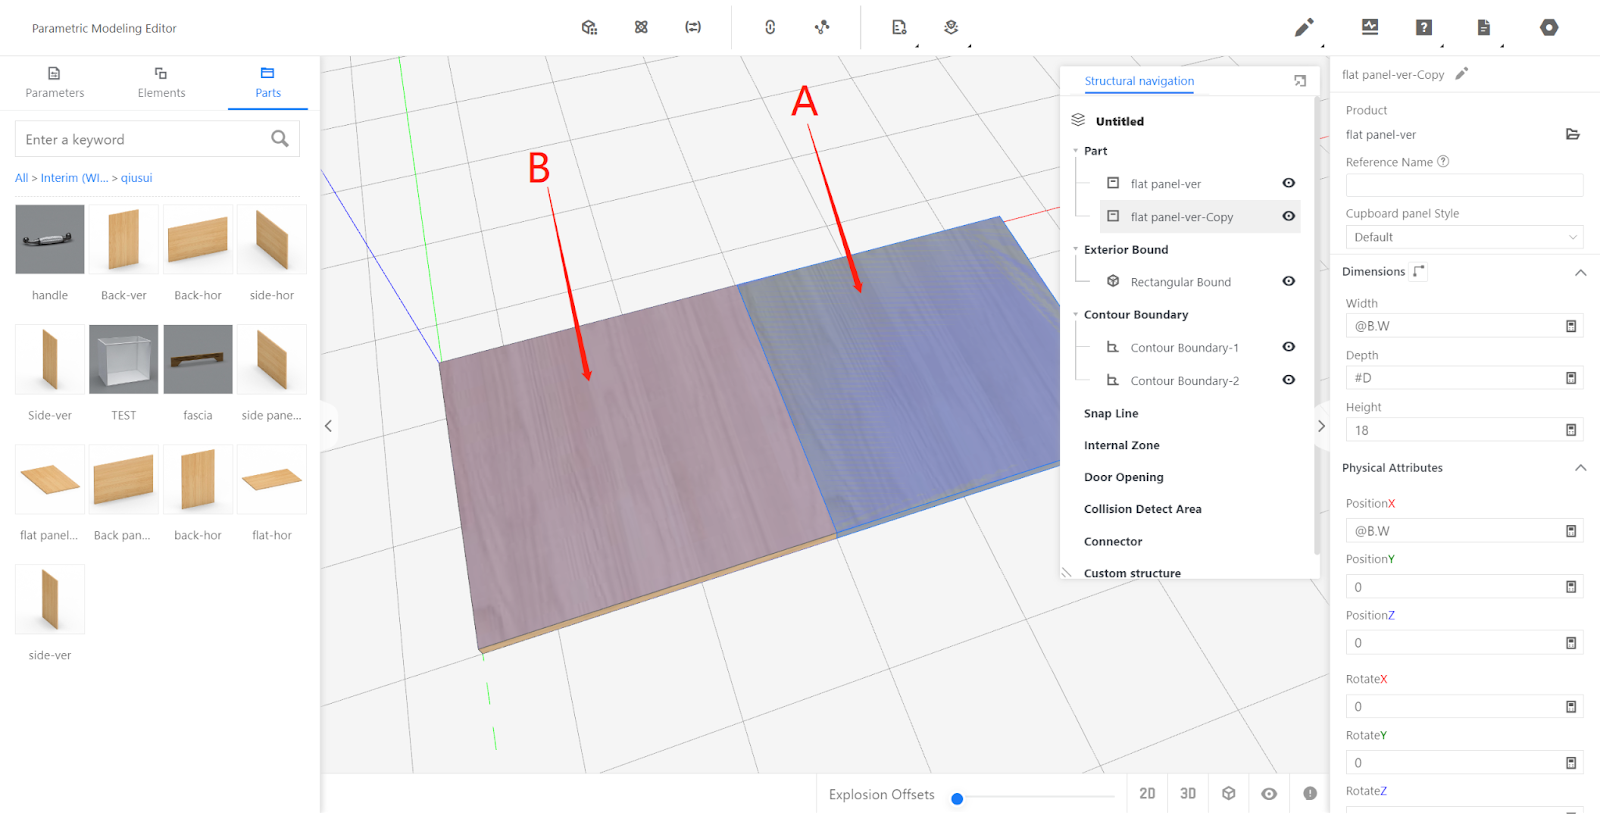Viewport: 1600px width, 814px height.
Task: Switch to the Parameters tab
Action: (54, 82)
